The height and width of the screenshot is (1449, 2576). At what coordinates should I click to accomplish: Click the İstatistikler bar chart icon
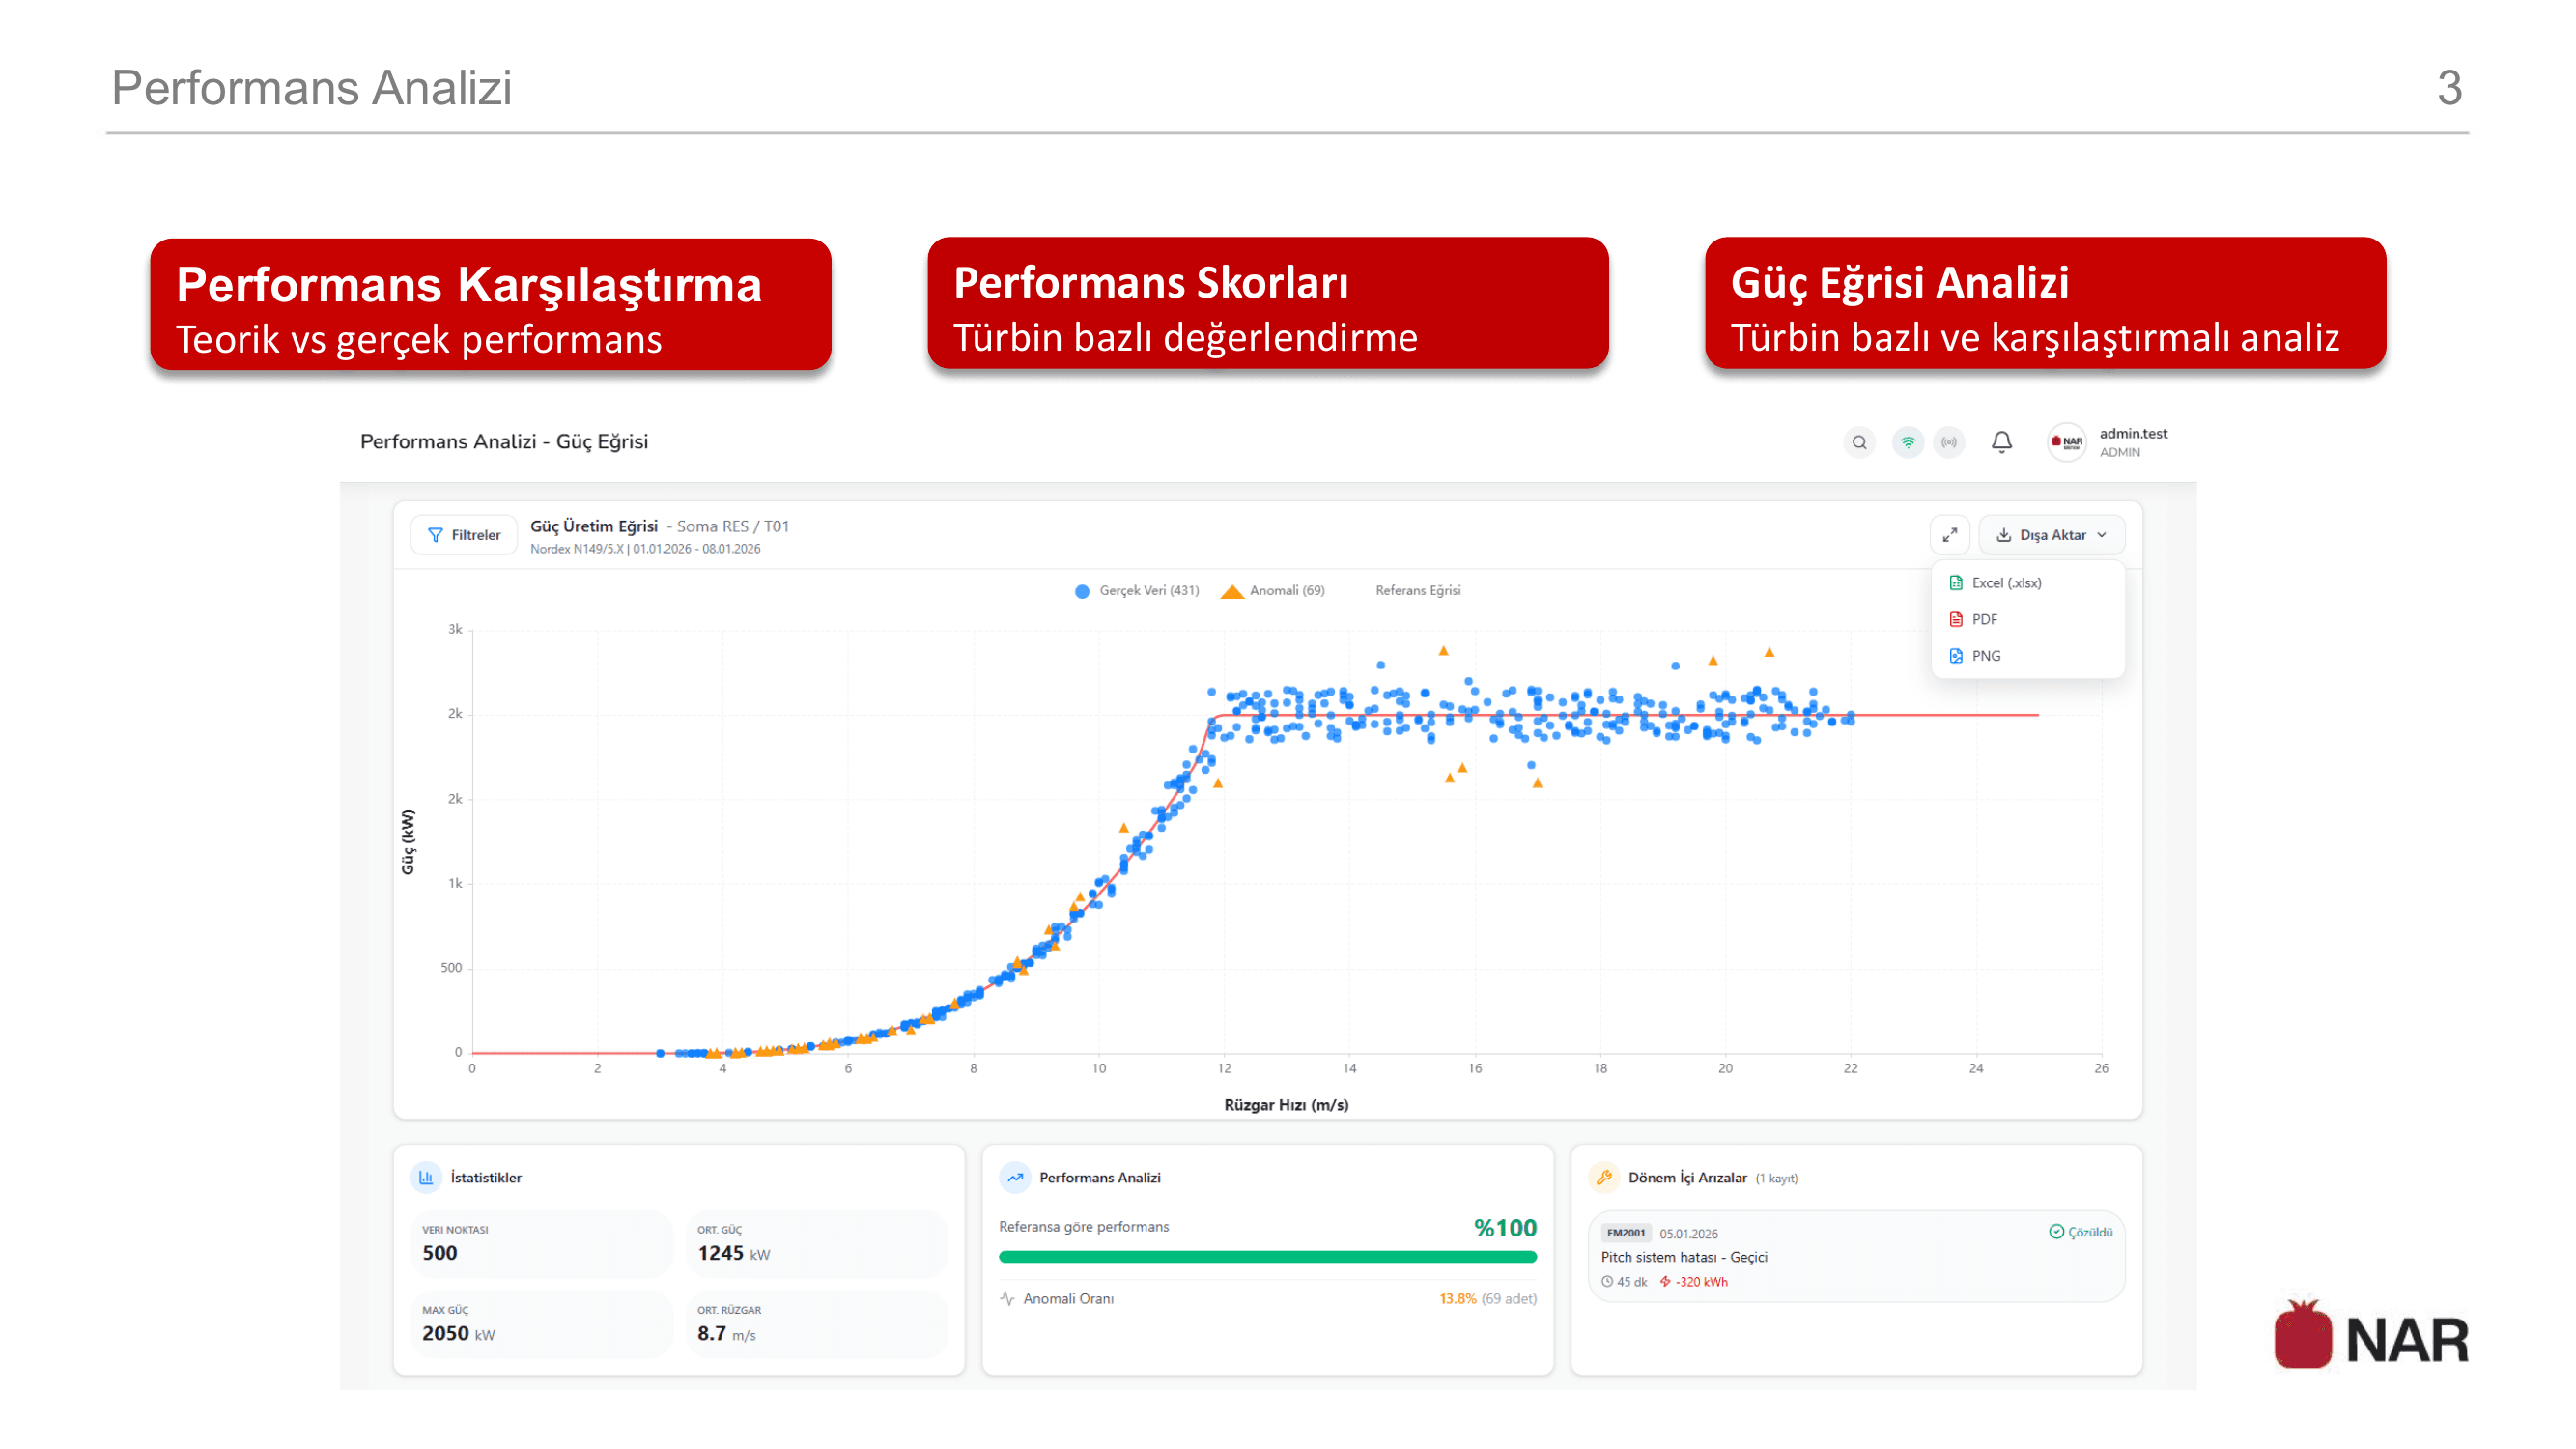point(426,1177)
